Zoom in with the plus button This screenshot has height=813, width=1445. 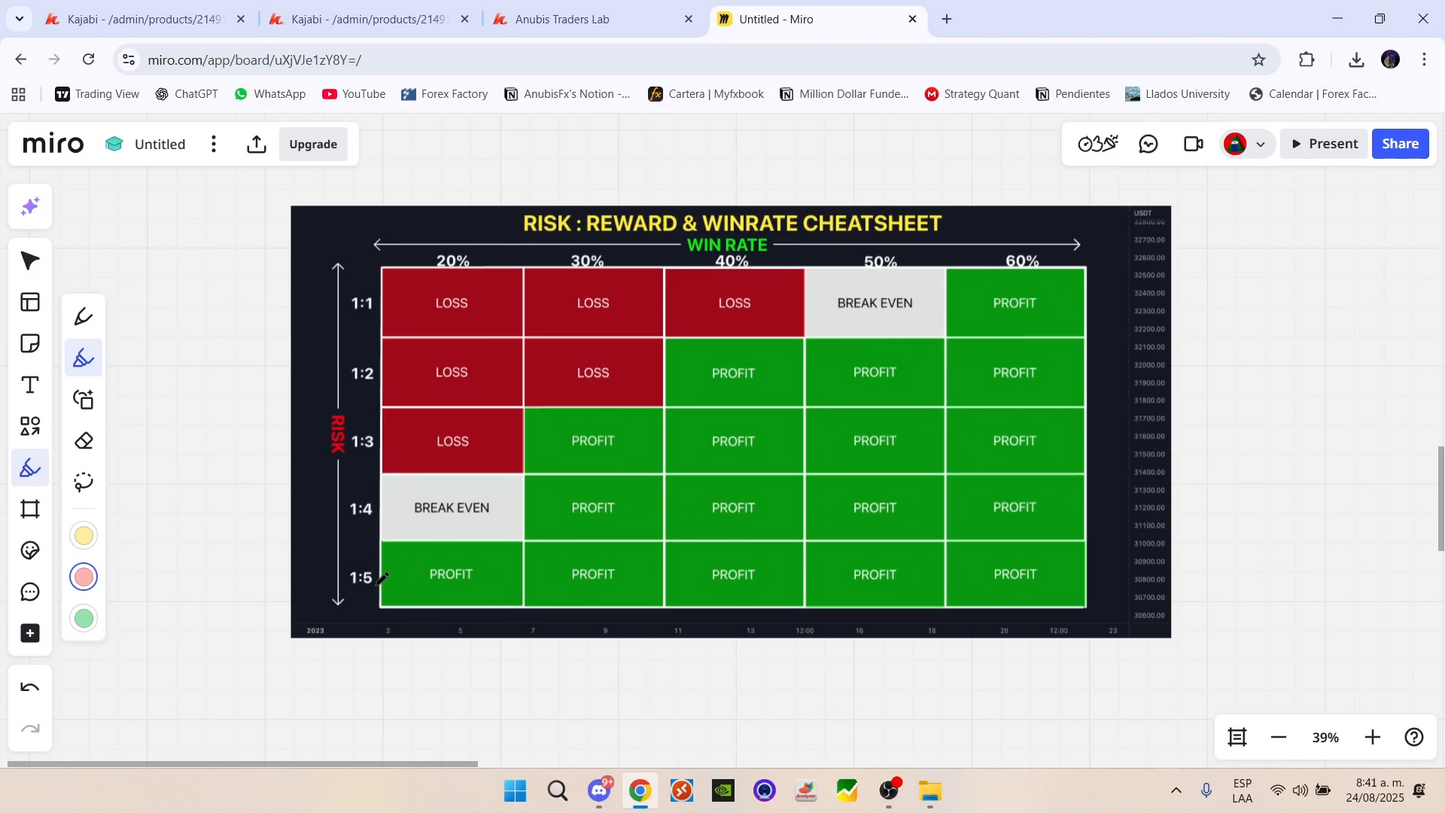[x=1372, y=737]
